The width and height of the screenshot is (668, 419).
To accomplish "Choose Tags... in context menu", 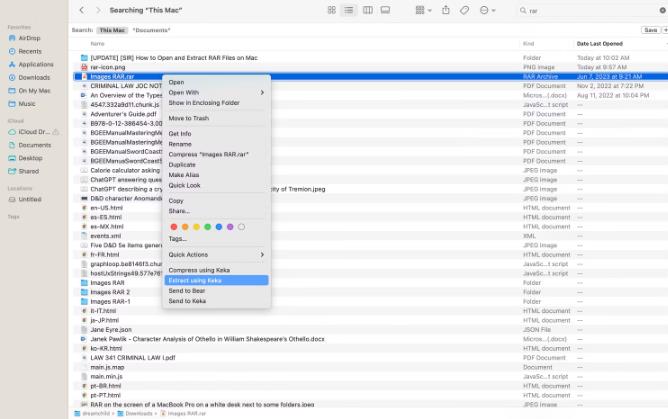I will 216,239.
